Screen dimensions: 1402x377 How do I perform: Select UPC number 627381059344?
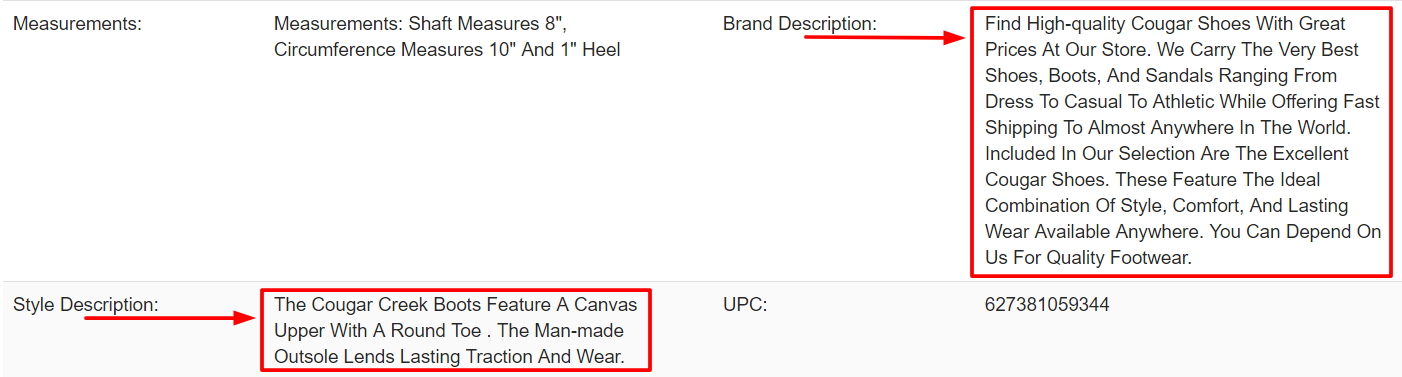click(x=1047, y=304)
